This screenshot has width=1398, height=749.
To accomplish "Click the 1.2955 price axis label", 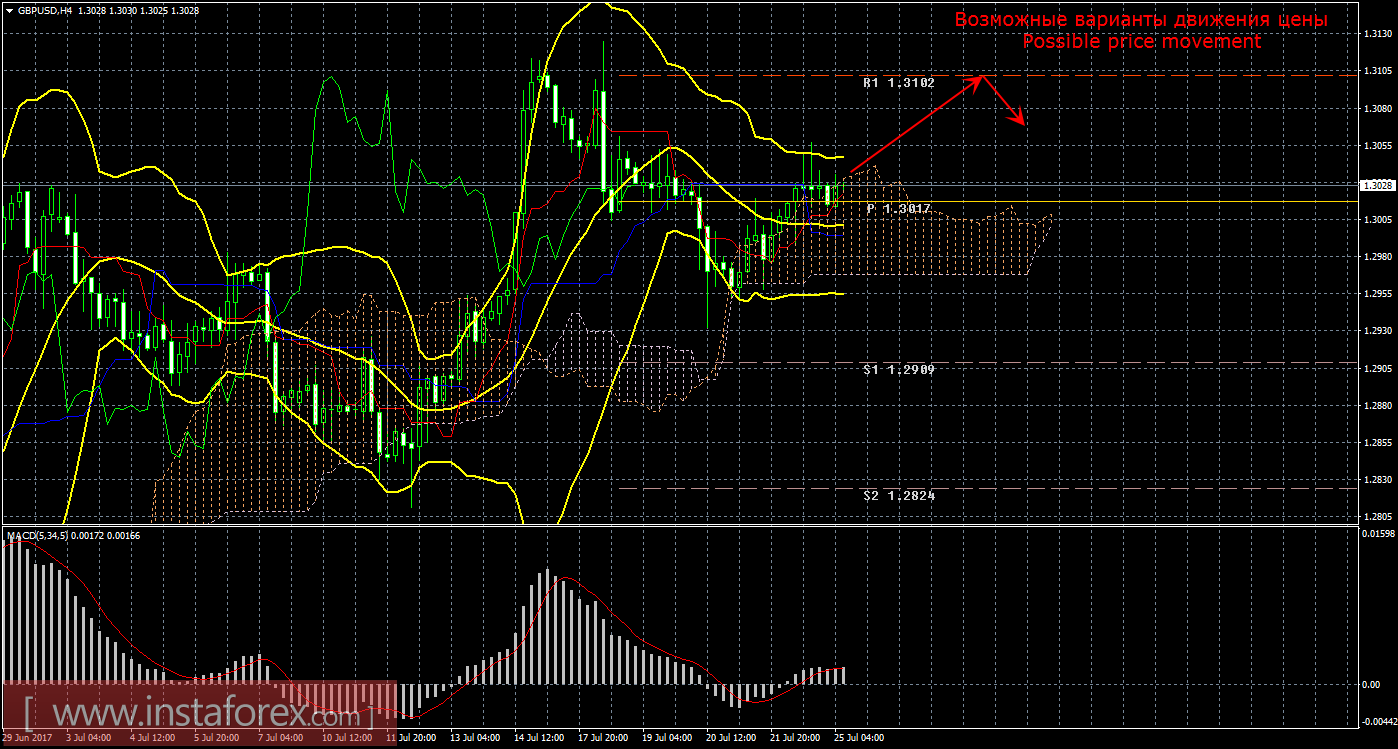I will tap(1379, 294).
